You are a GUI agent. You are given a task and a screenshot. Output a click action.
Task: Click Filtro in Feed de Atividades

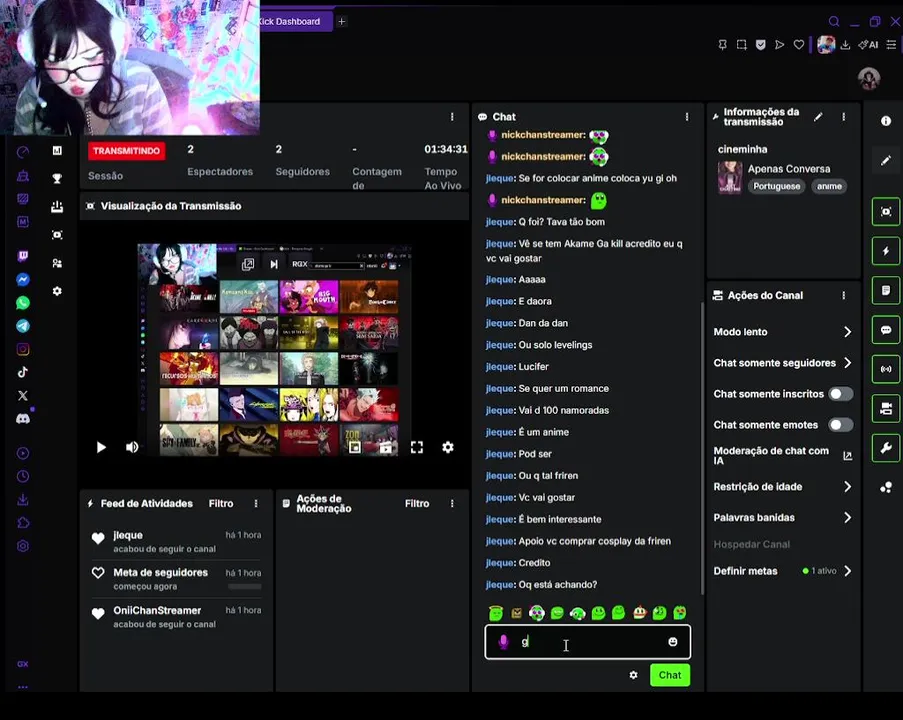click(221, 504)
